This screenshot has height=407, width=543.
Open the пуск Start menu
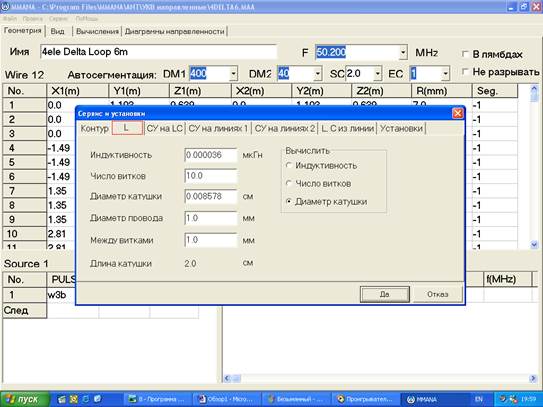coord(24,399)
